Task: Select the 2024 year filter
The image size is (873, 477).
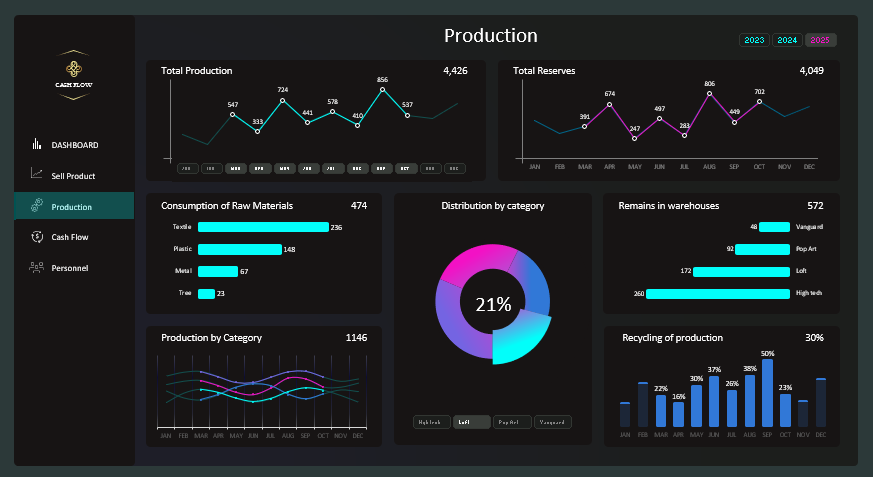Action: (787, 40)
